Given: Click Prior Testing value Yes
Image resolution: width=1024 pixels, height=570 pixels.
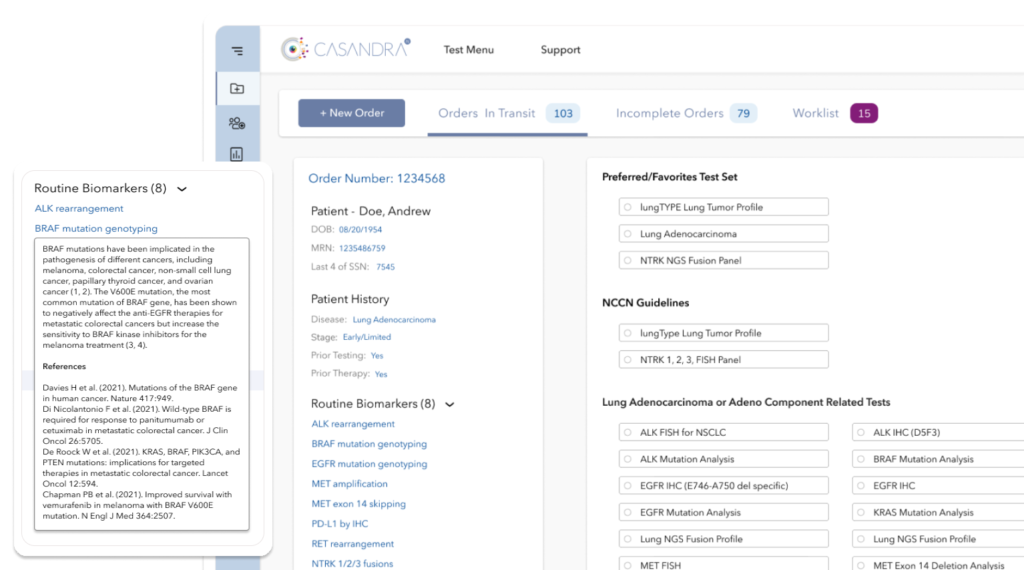Looking at the screenshot, I should tap(377, 356).
